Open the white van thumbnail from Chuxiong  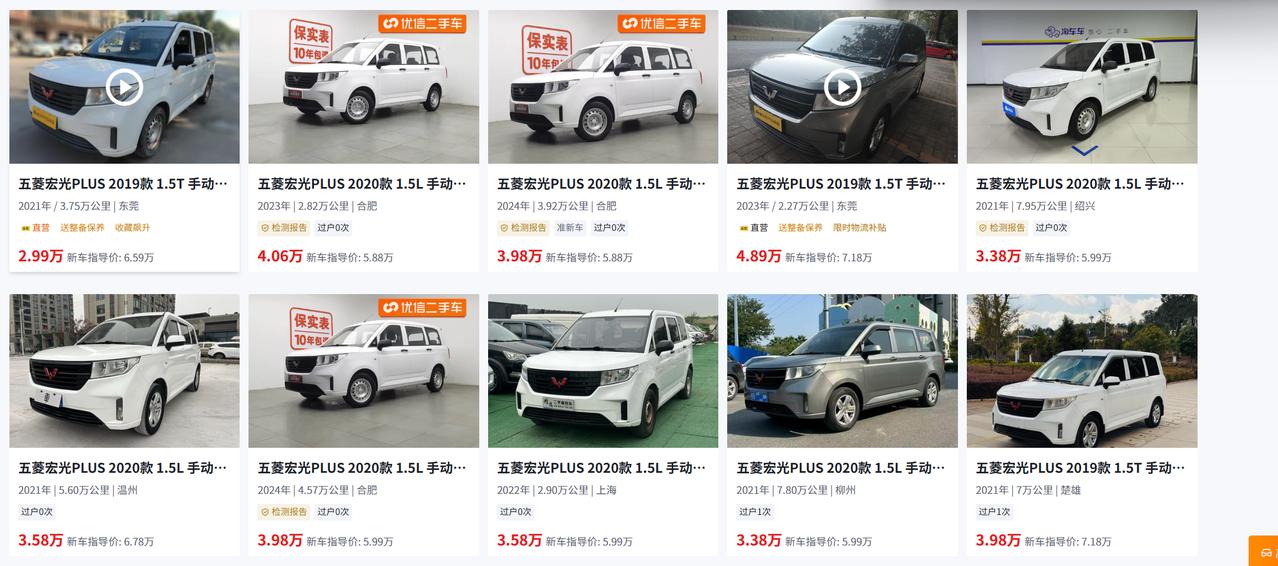[1082, 371]
